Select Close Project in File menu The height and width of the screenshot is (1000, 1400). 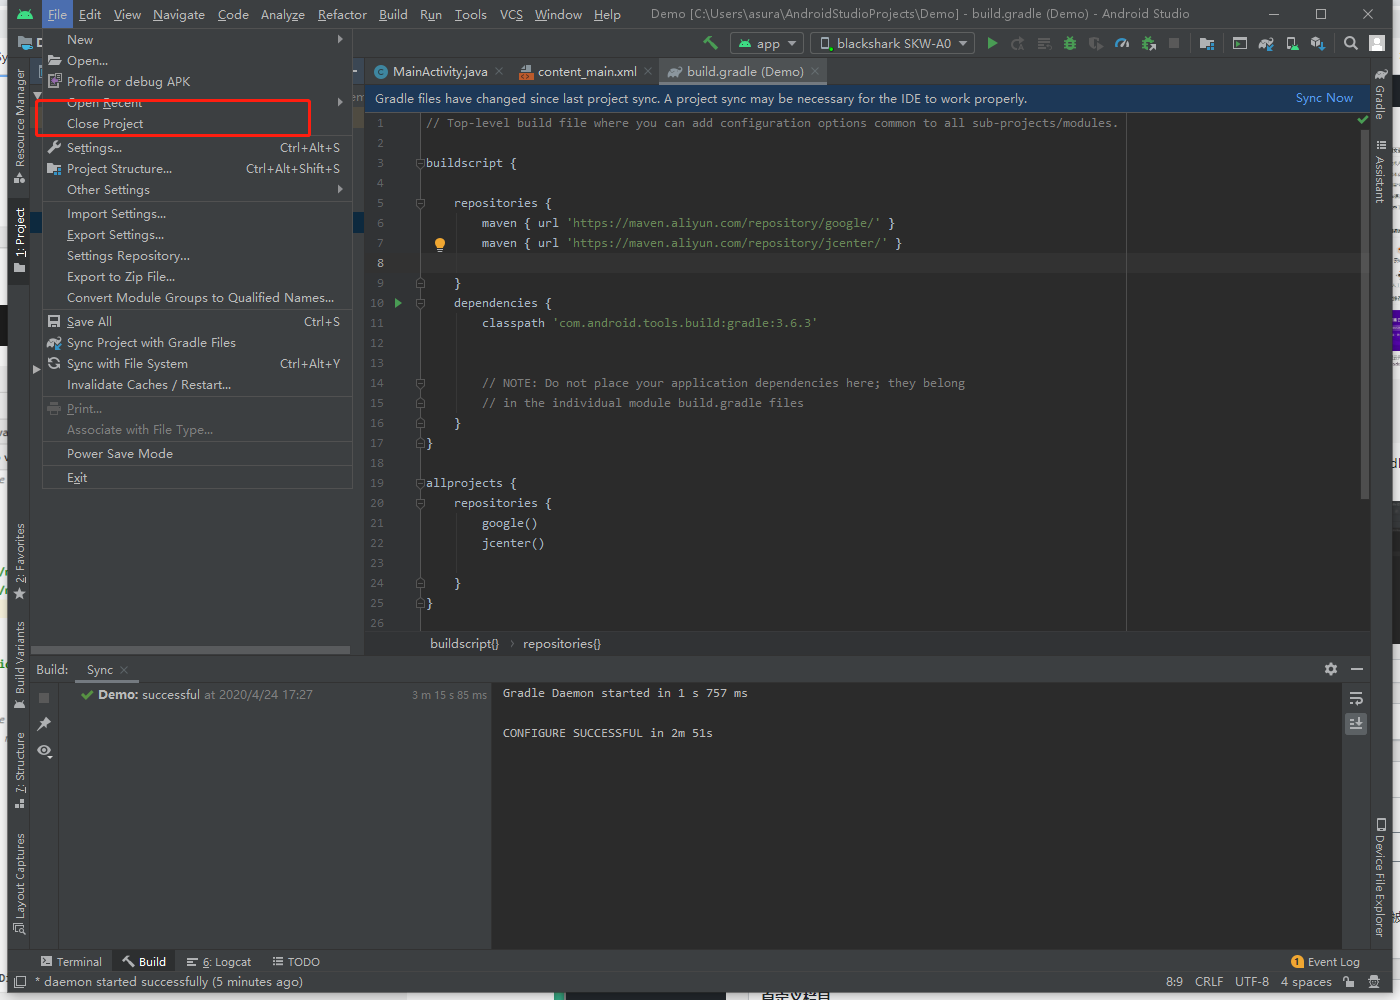click(x=105, y=124)
